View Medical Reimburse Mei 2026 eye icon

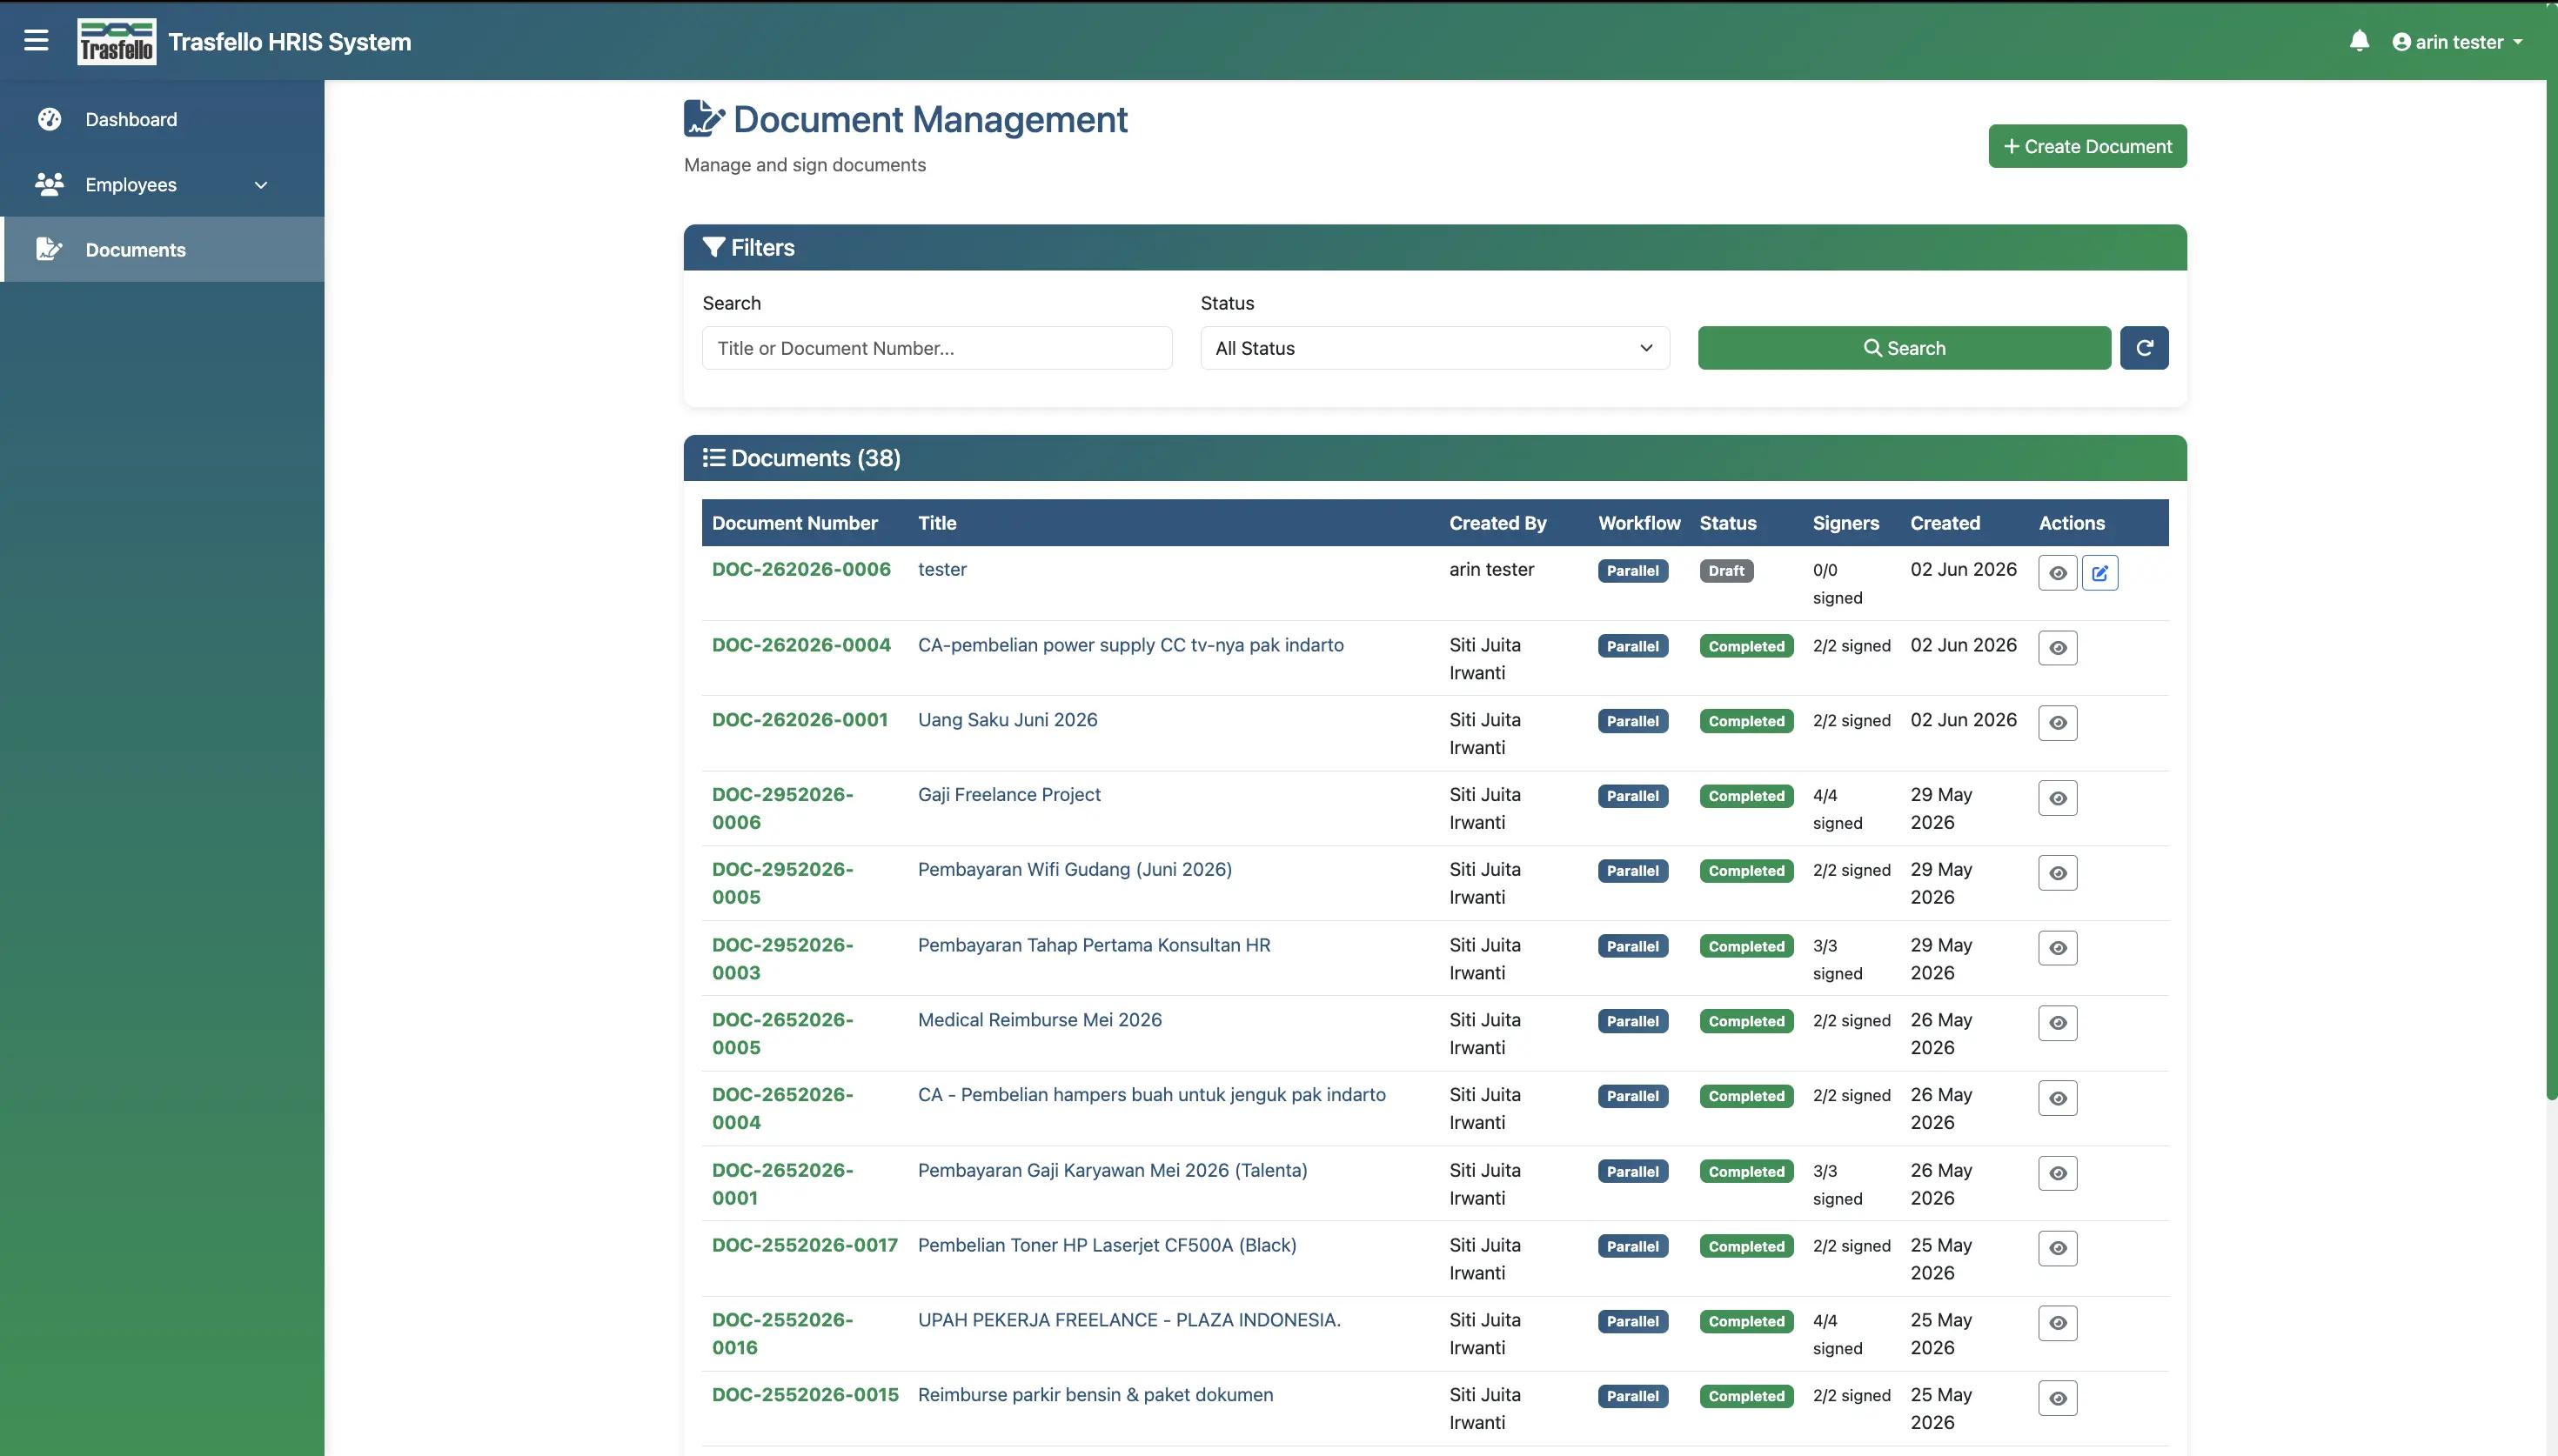[2057, 1023]
